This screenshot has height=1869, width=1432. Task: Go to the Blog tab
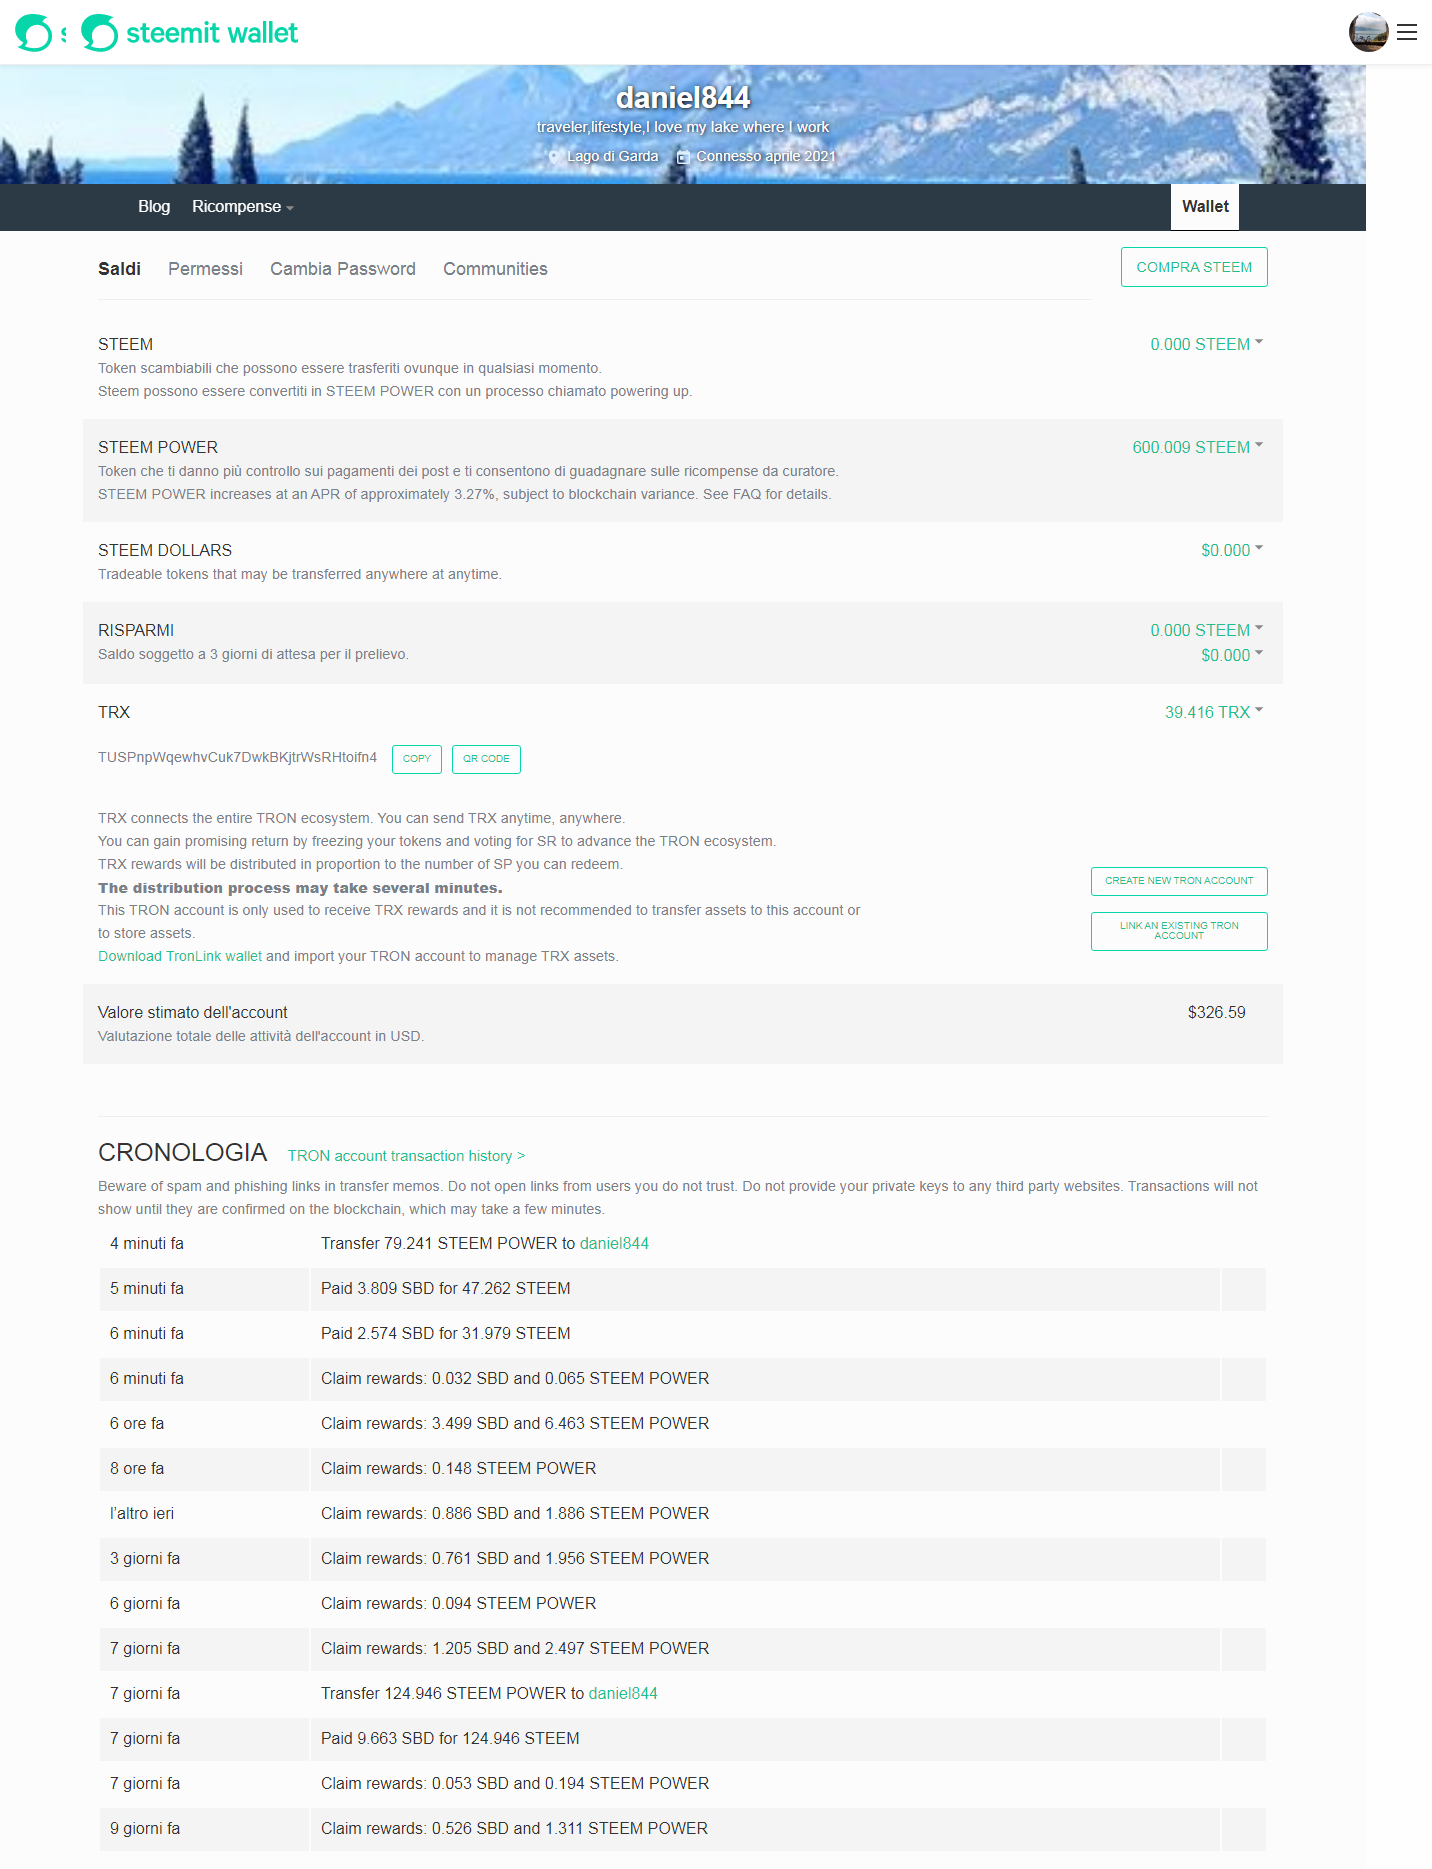[154, 207]
